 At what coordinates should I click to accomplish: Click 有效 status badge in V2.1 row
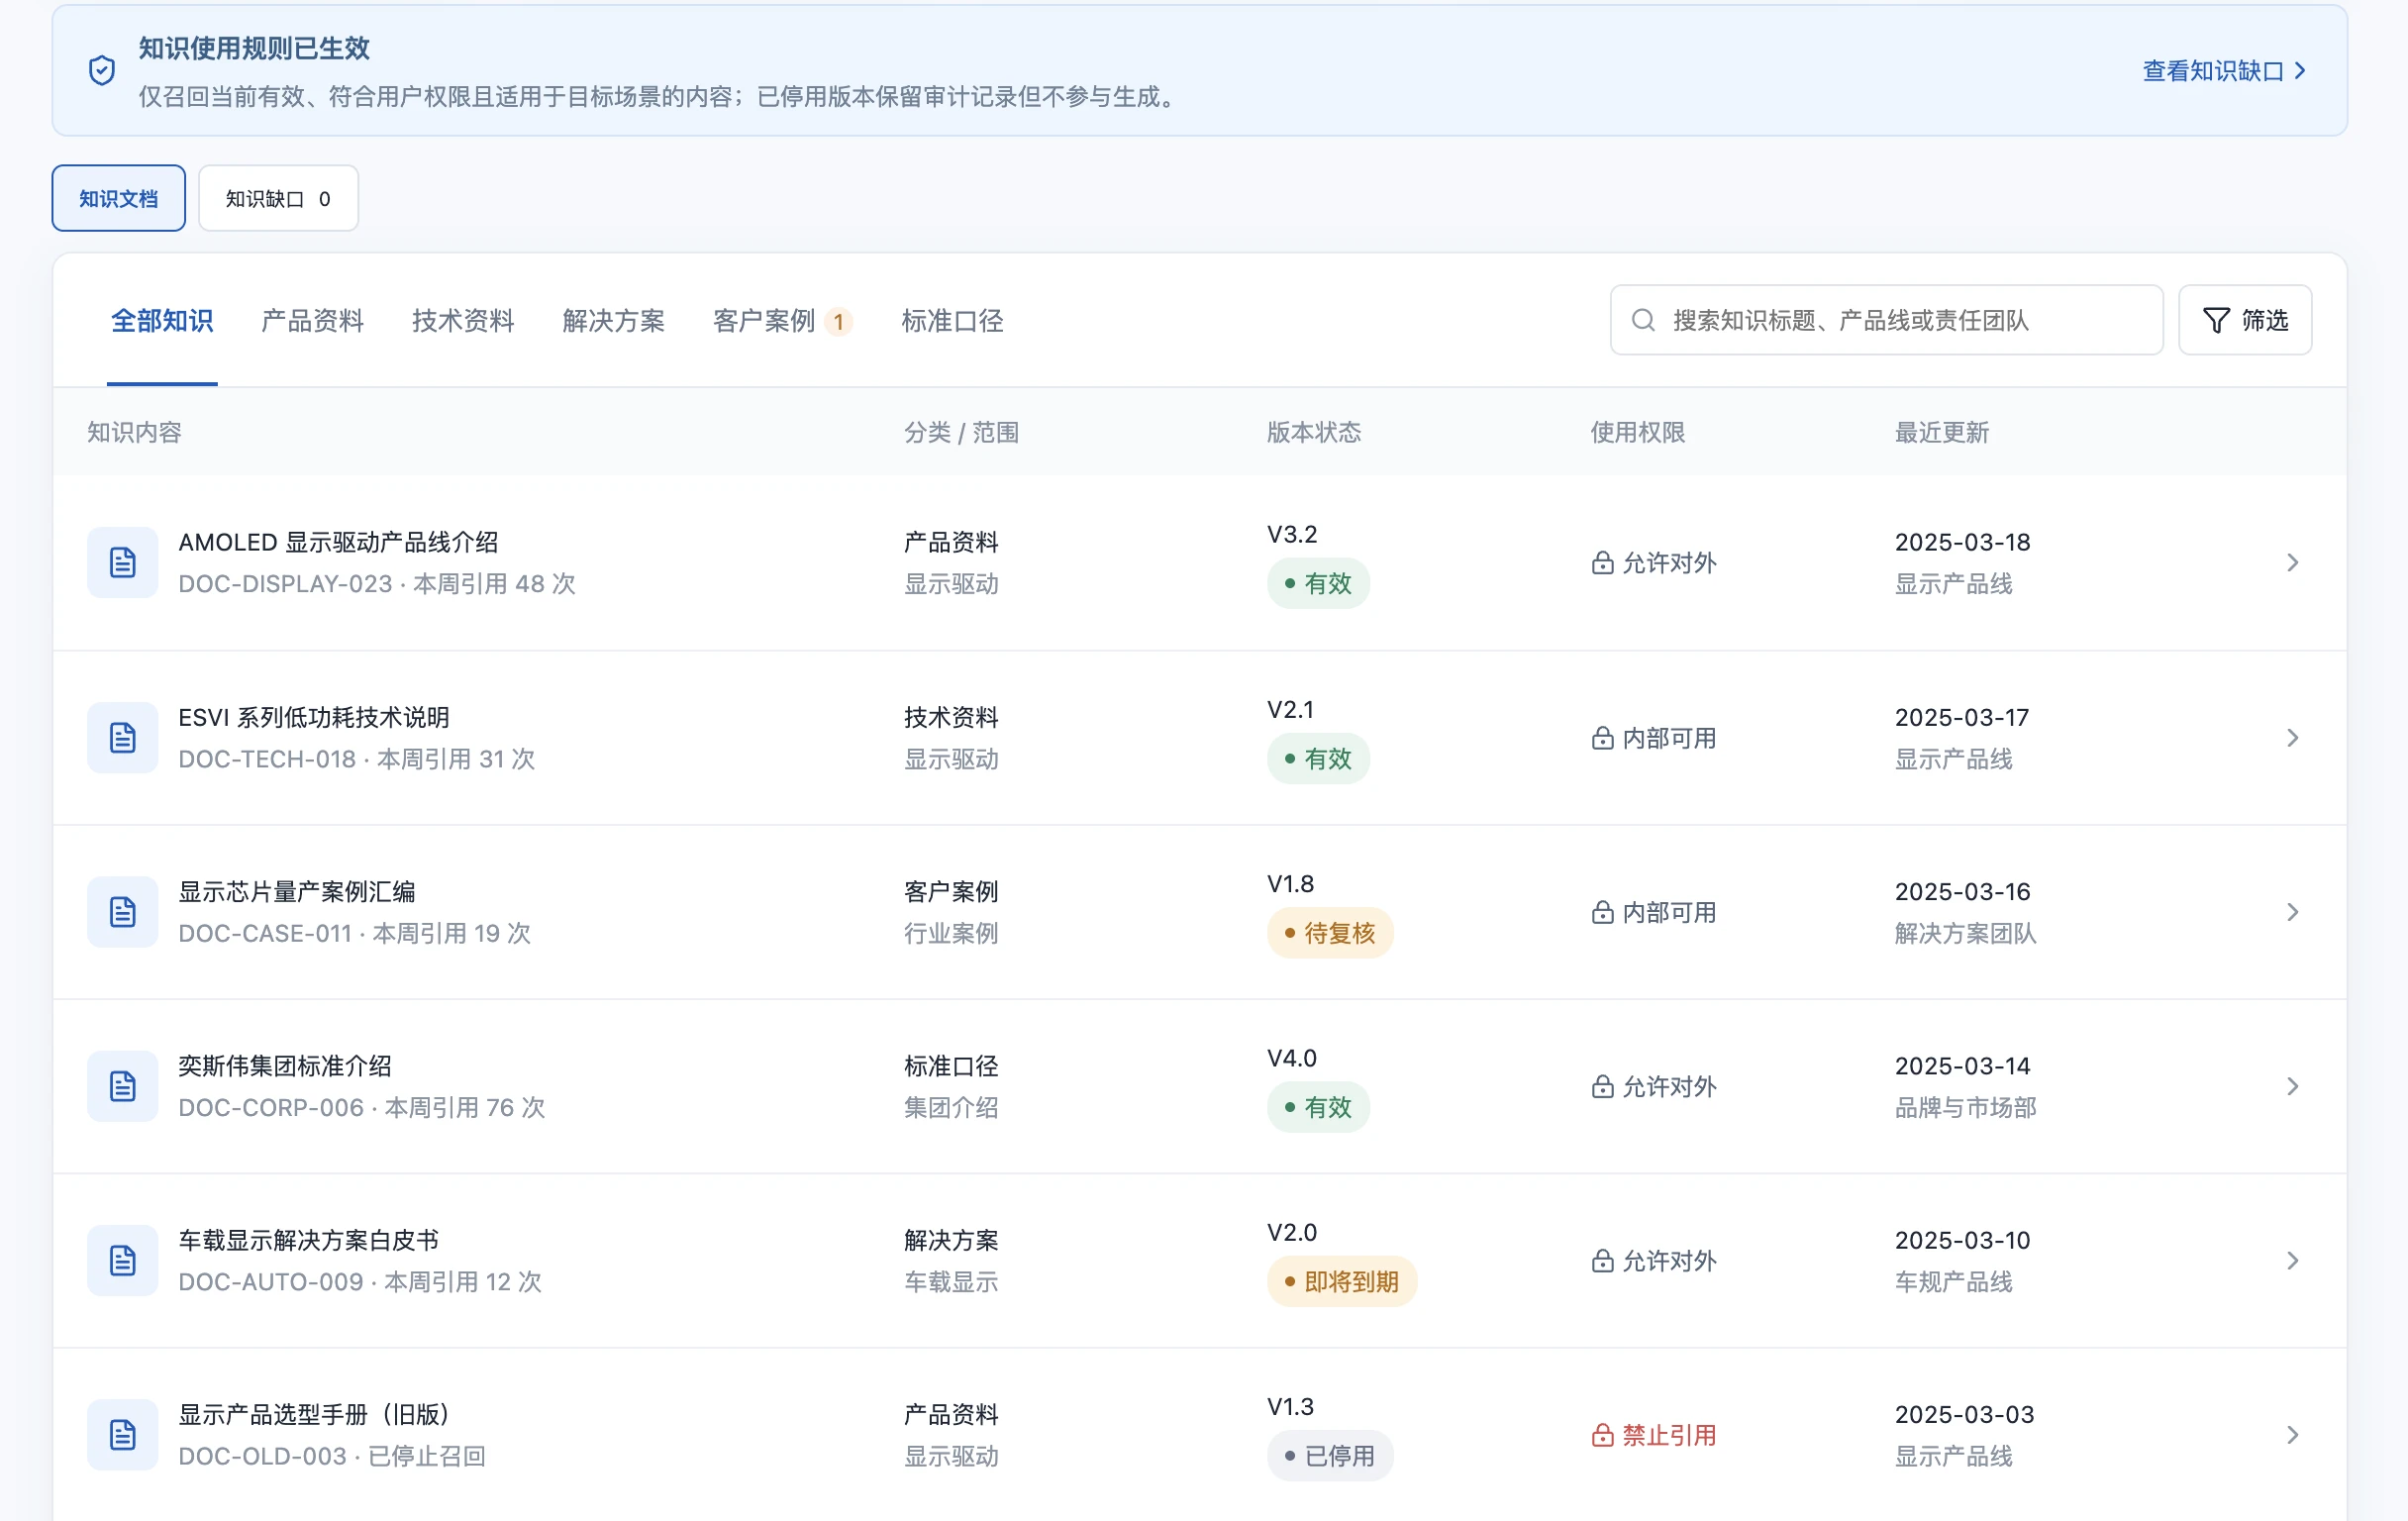tap(1318, 759)
